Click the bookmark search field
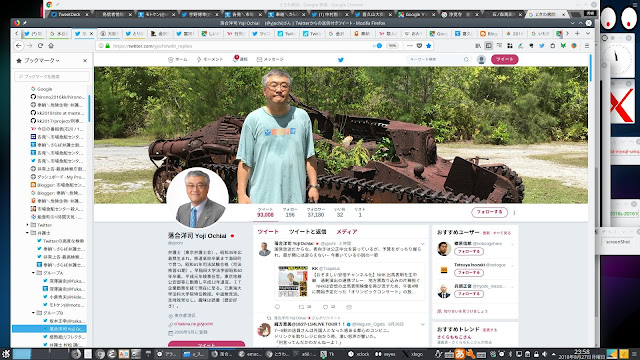 tap(52, 76)
